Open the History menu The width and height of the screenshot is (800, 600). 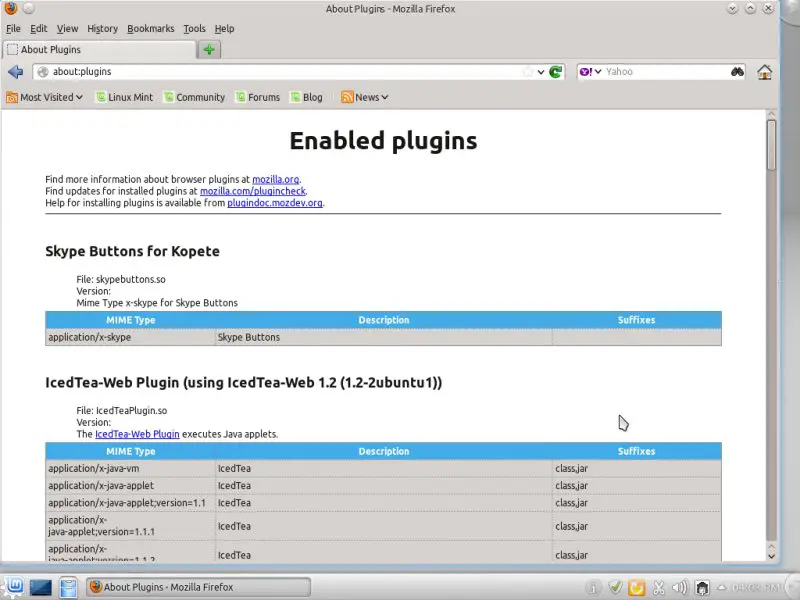pos(103,29)
